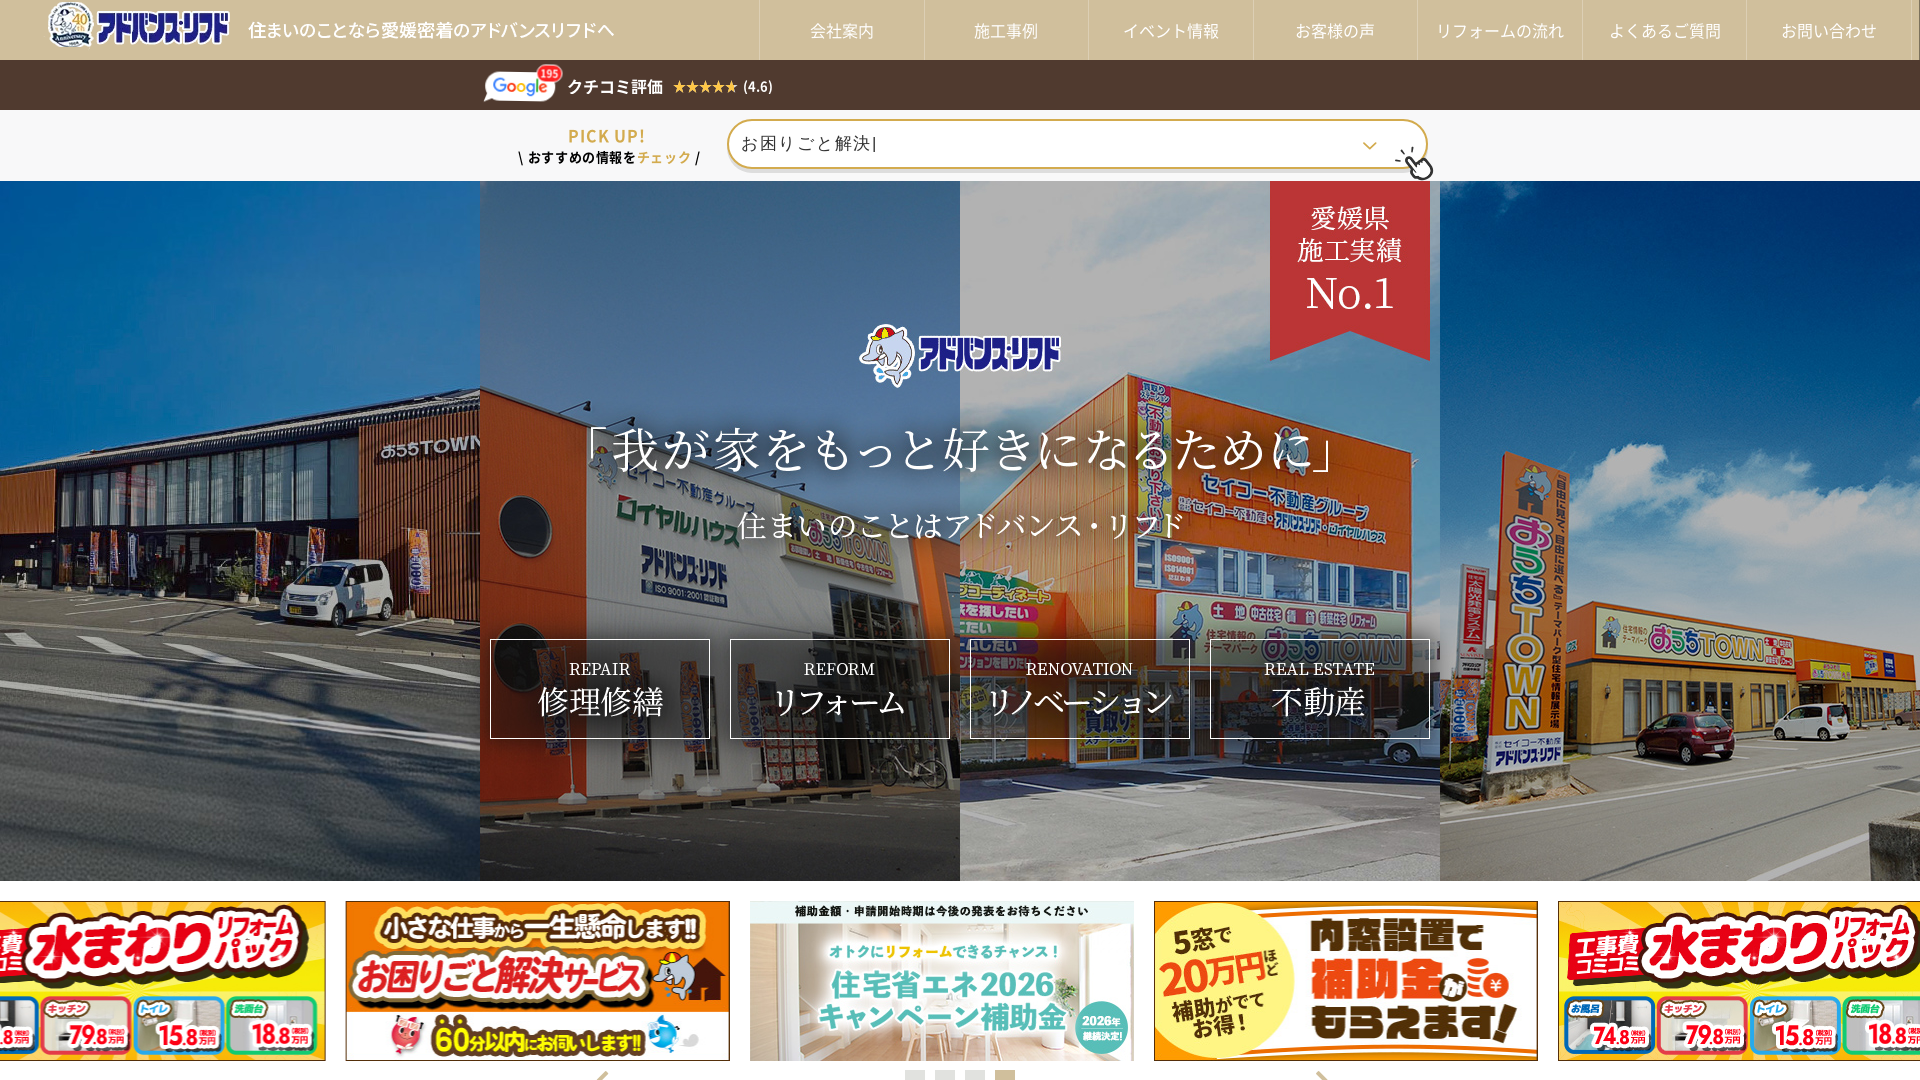Expand the dropdown chevron beside the search field
This screenshot has height=1080, width=1920.
1369,145
